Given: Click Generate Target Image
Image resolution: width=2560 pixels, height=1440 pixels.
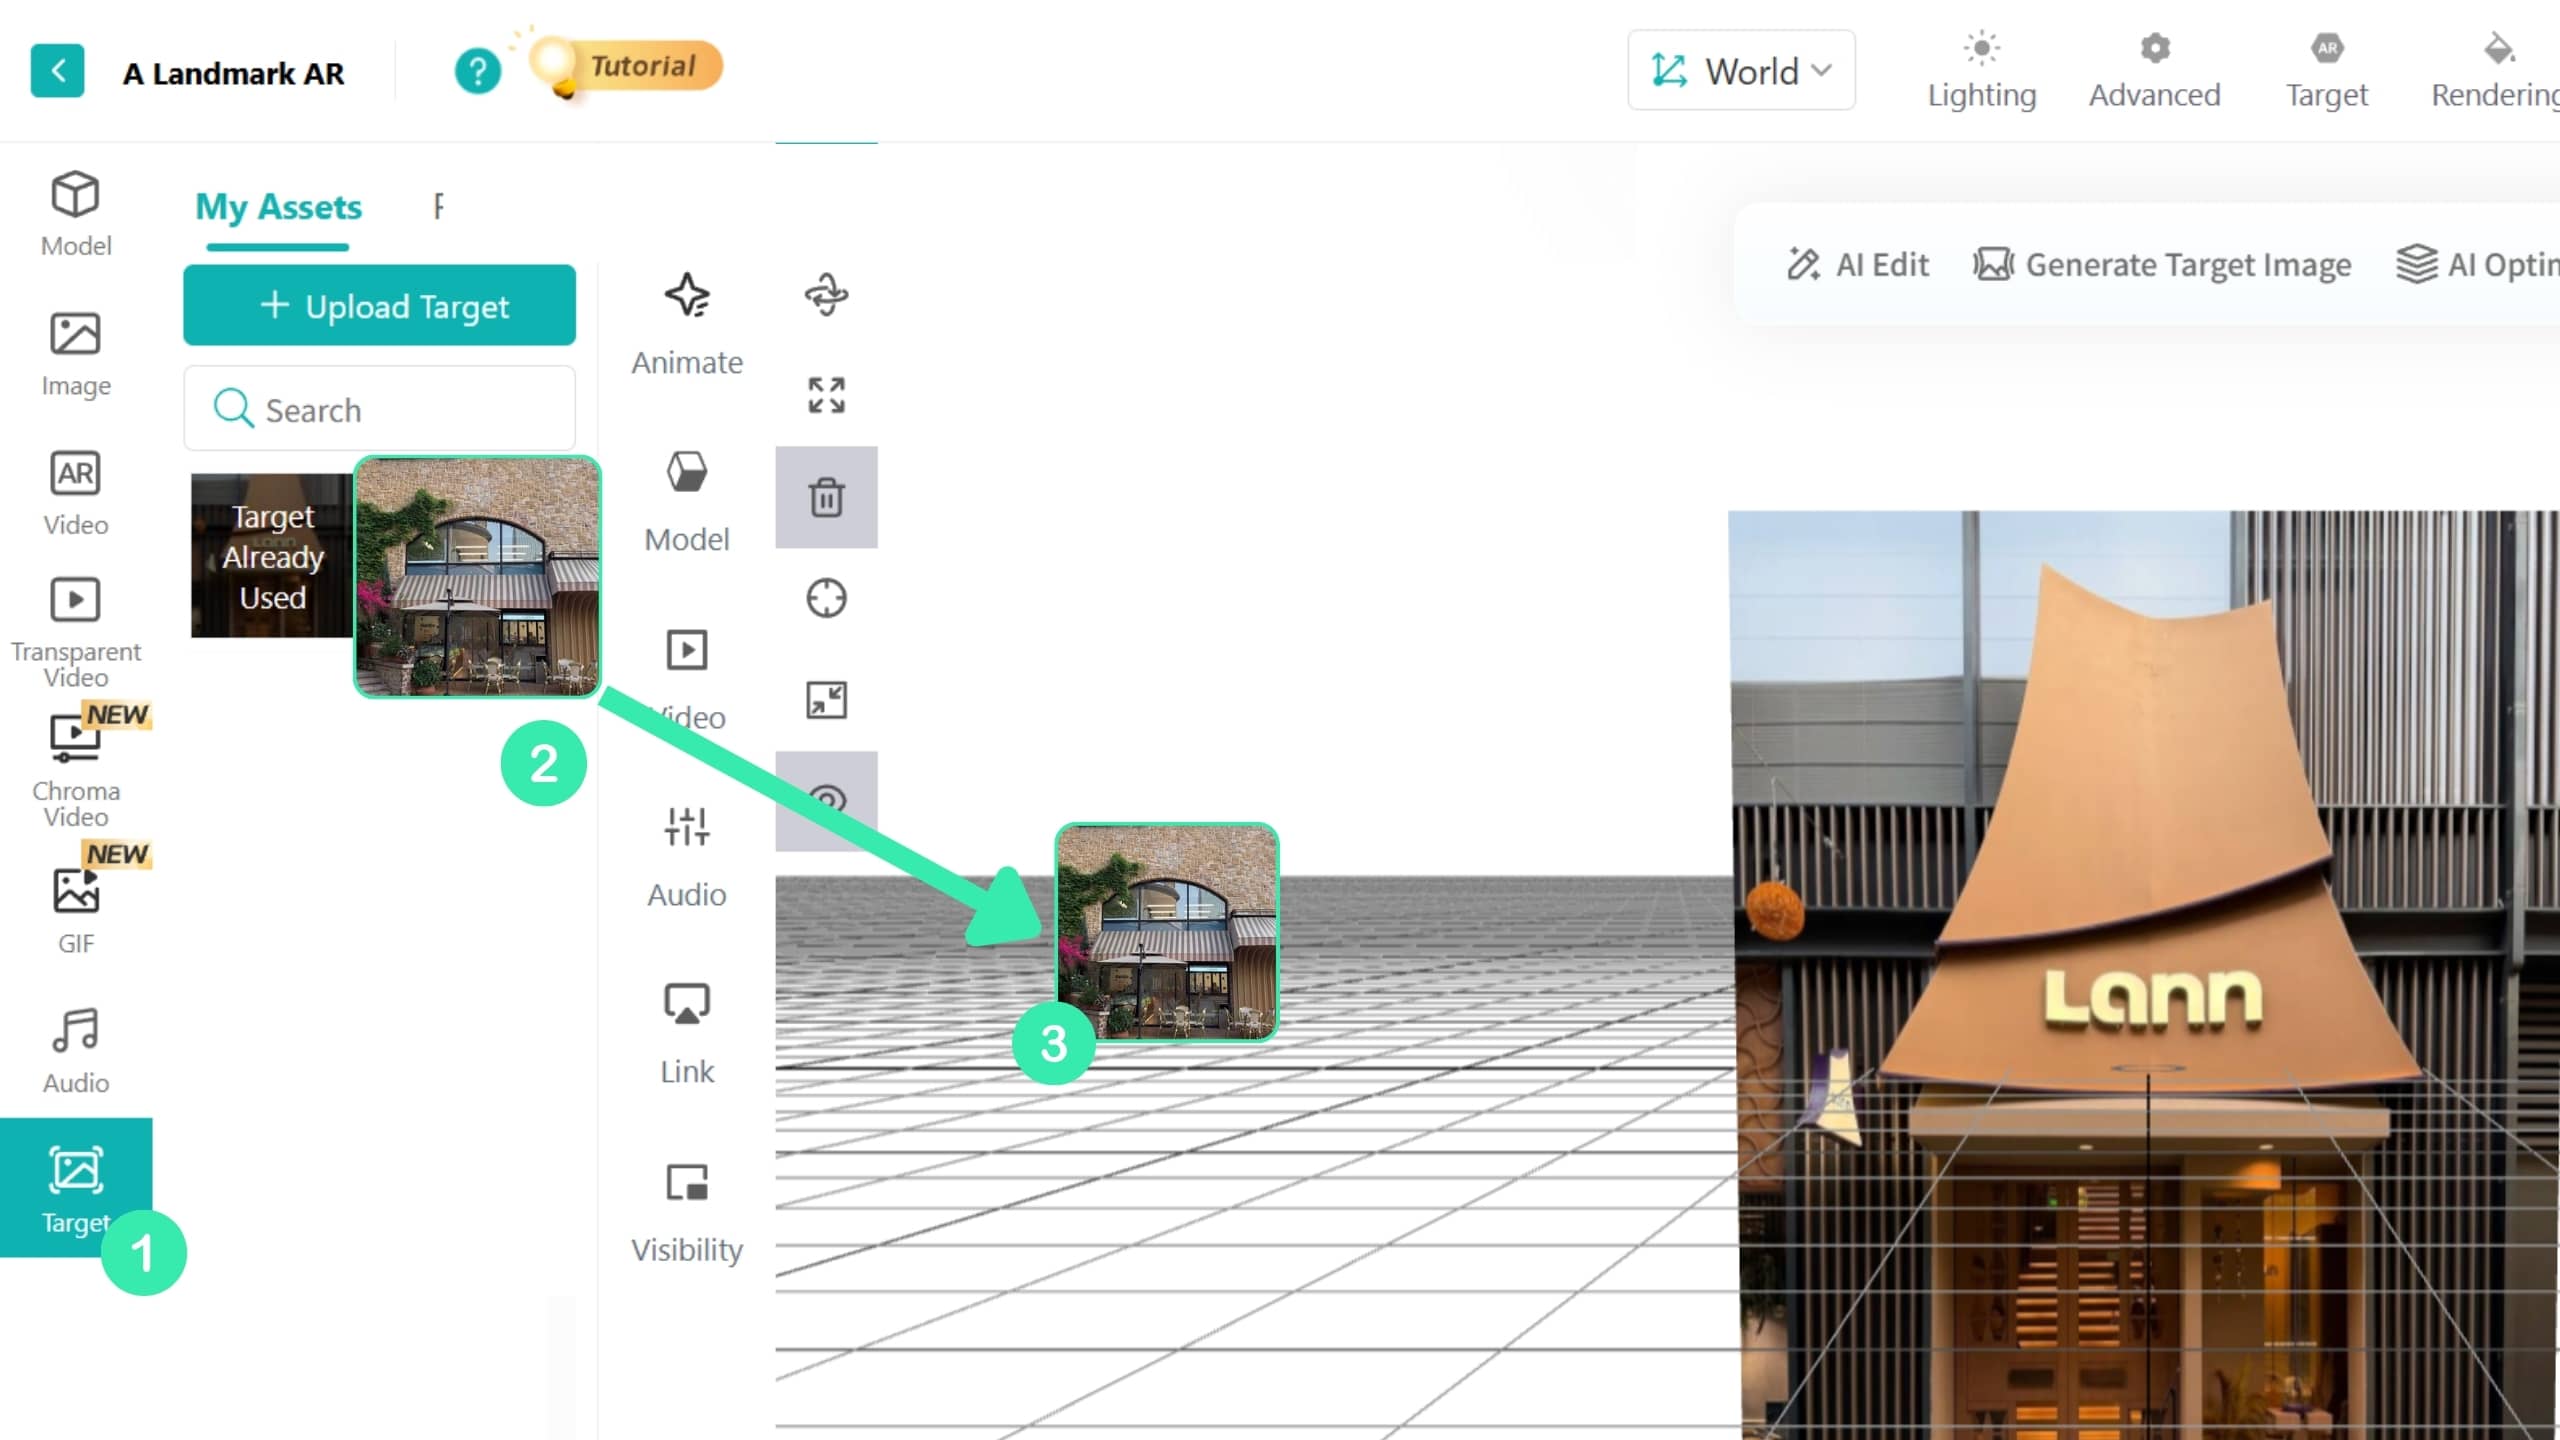Looking at the screenshot, I should pos(2162,265).
